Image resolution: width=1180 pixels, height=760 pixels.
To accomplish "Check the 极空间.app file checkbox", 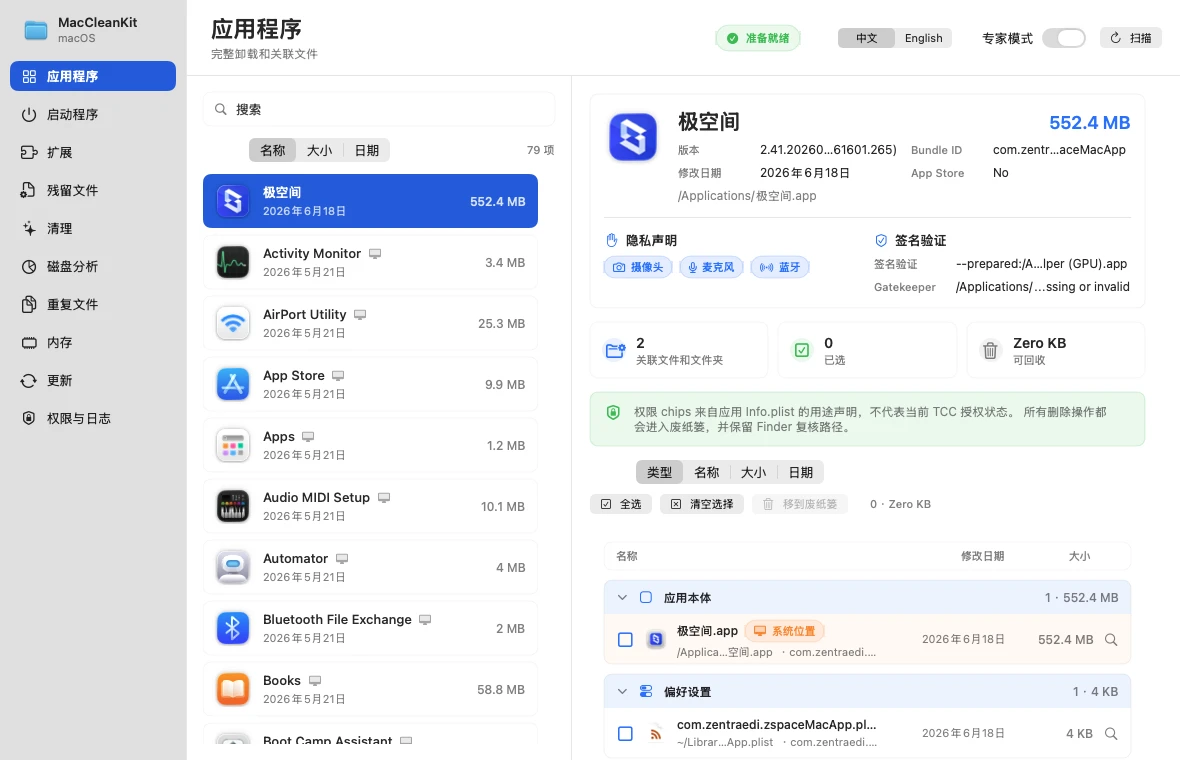I will [x=625, y=640].
